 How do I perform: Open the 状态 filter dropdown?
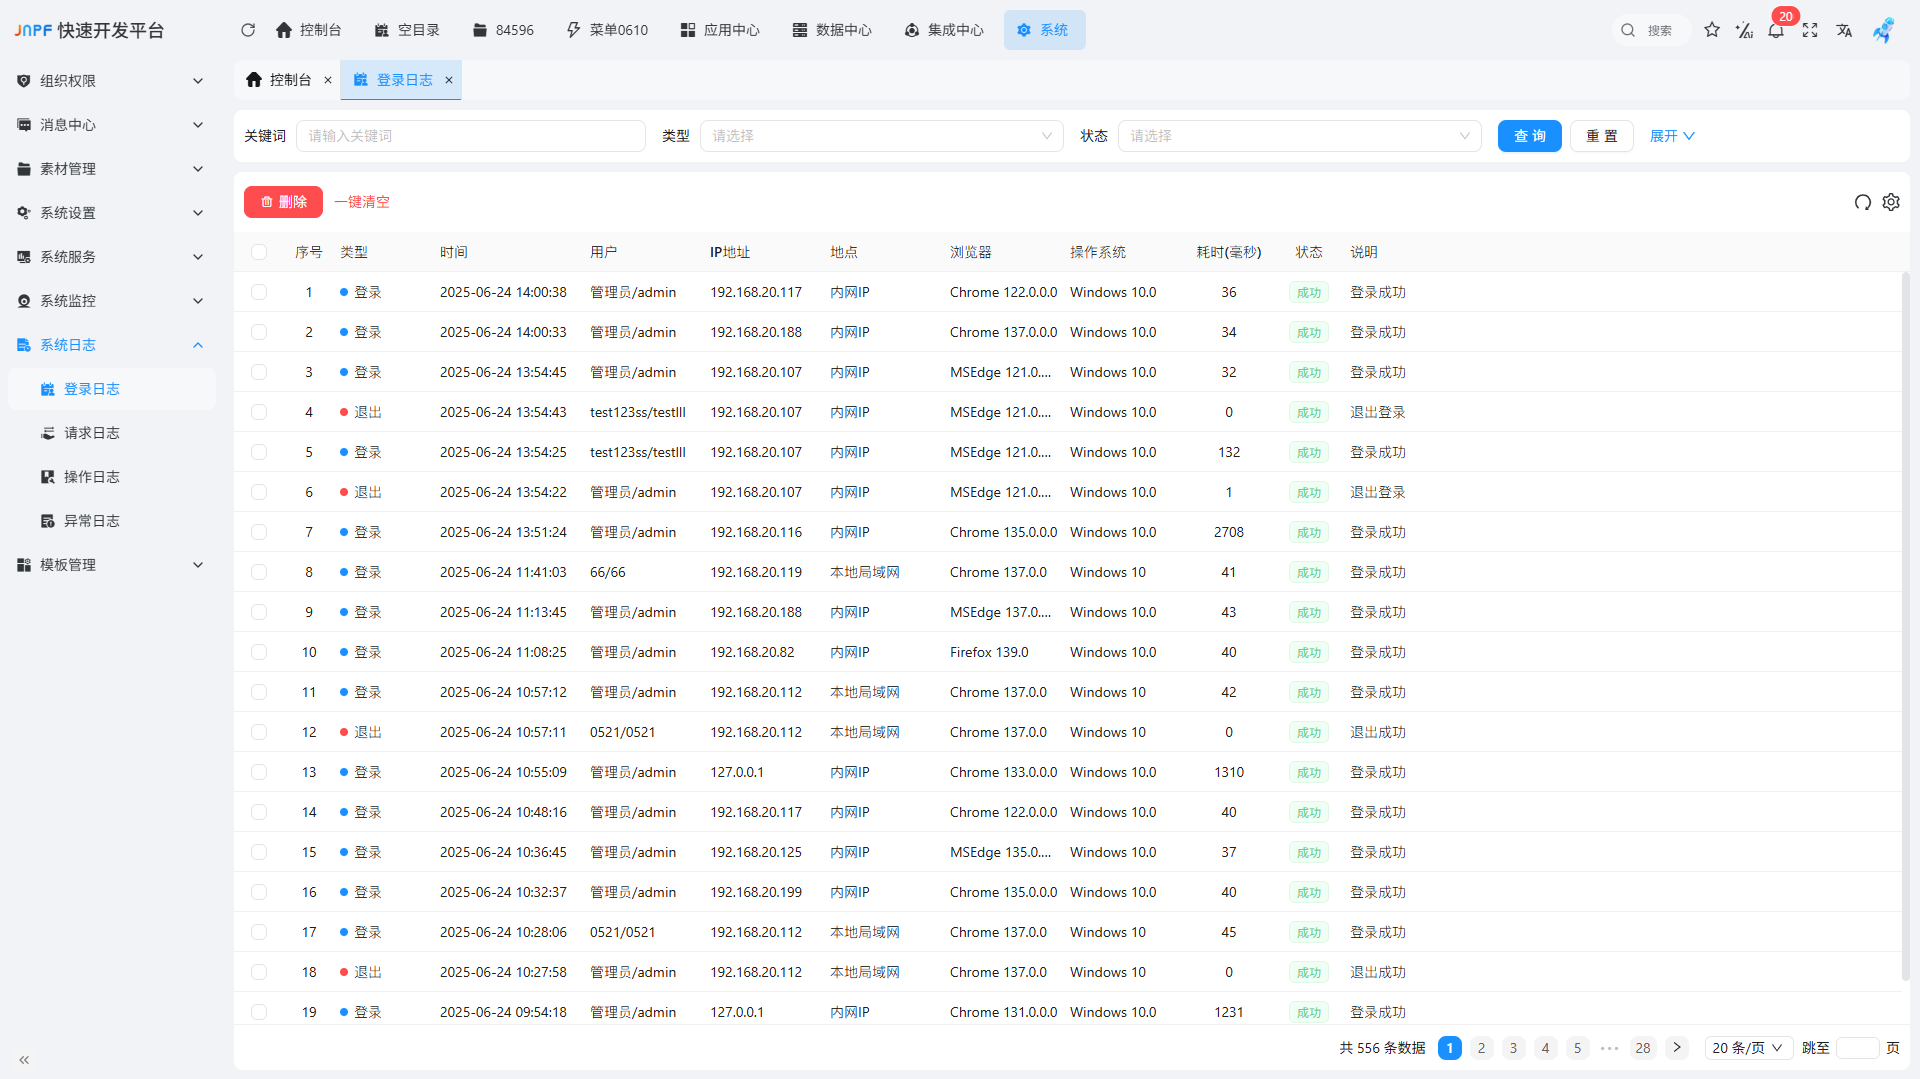click(1299, 136)
